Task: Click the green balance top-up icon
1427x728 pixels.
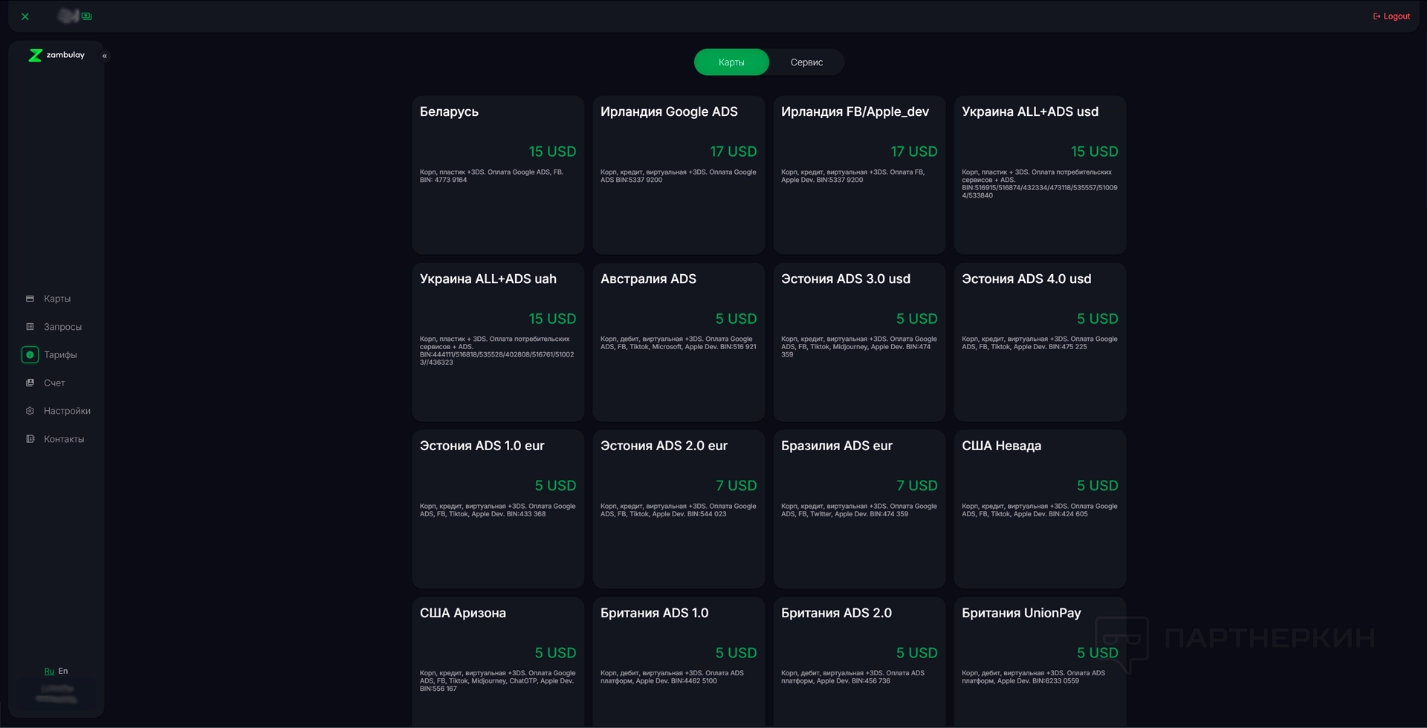Action: coord(87,16)
